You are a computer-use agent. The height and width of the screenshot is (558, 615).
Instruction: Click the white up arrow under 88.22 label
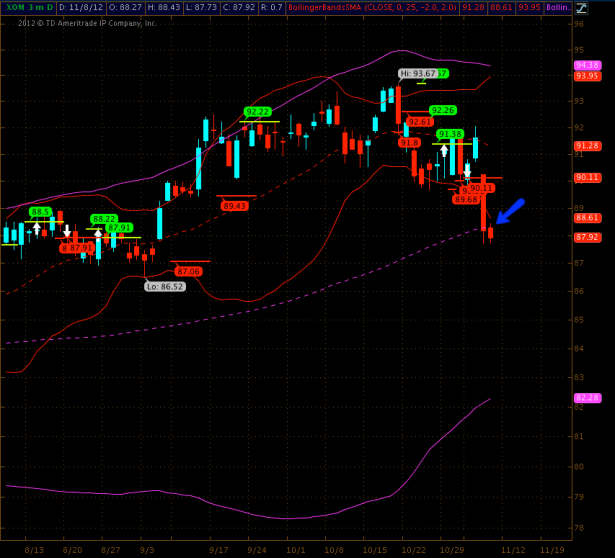98,235
